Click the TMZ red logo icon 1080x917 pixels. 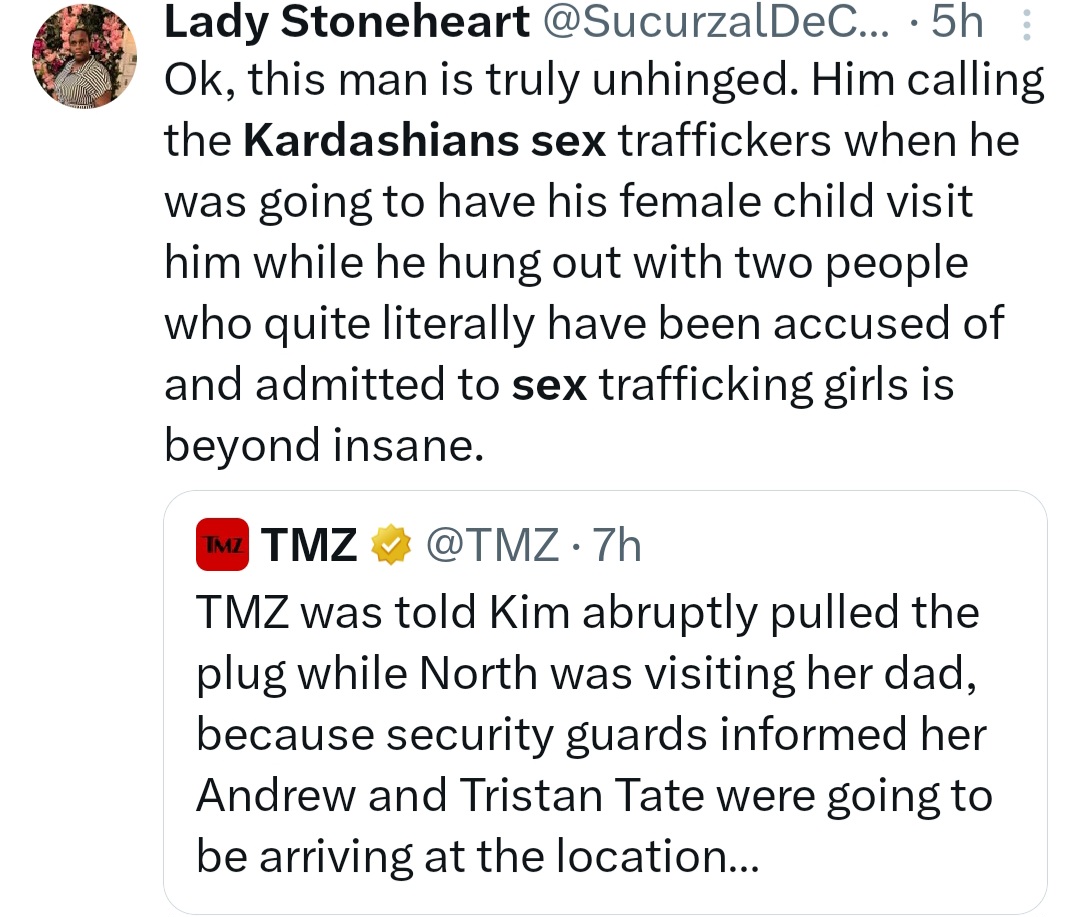(x=222, y=545)
